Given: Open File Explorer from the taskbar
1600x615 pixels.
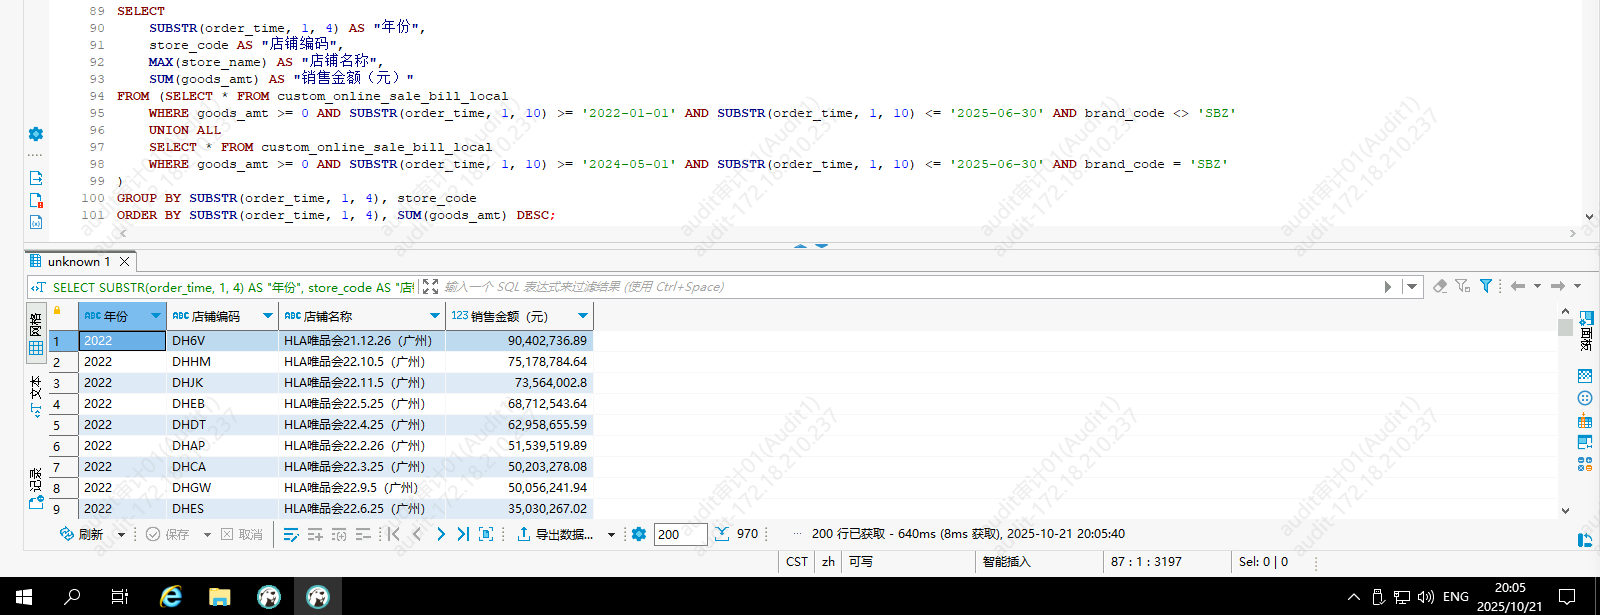Looking at the screenshot, I should (x=220, y=597).
